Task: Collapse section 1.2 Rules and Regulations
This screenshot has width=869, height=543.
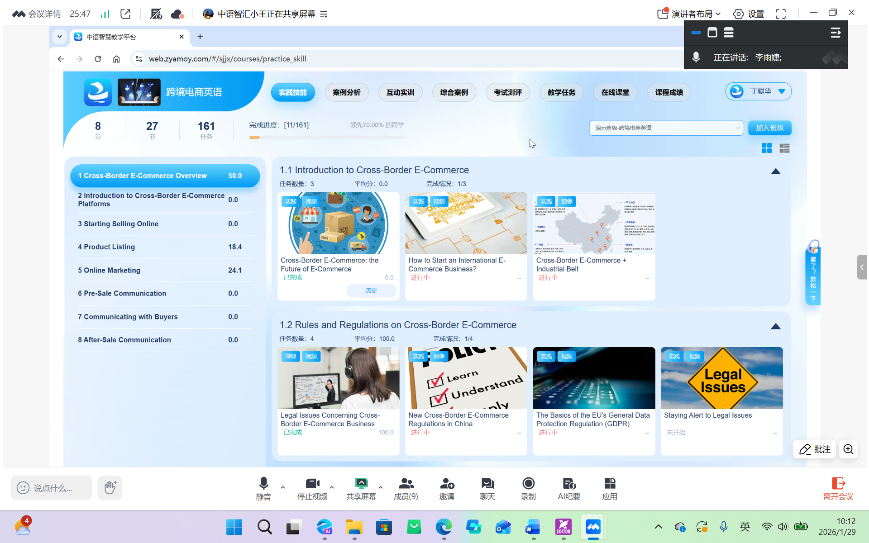Action: point(775,326)
